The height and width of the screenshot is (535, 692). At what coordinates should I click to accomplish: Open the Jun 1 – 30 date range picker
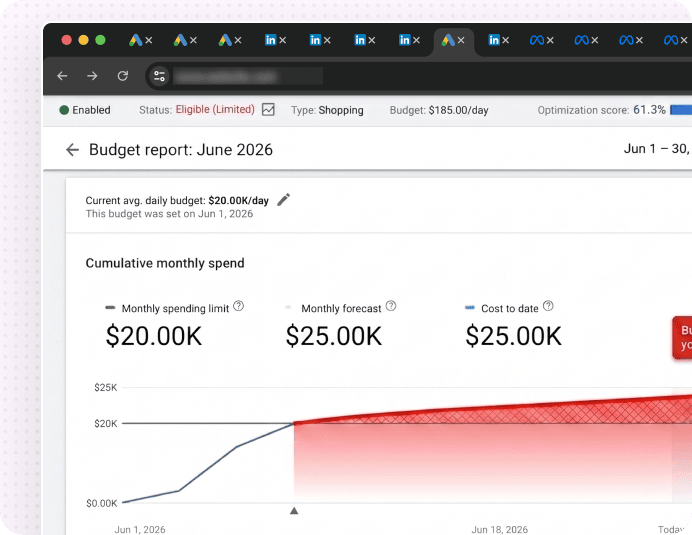tap(658, 149)
